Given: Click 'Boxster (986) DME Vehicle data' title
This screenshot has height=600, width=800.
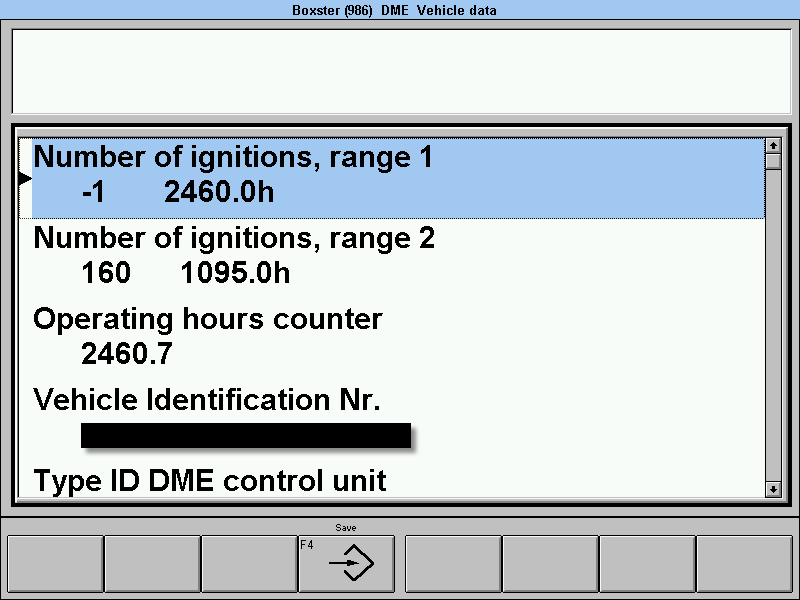Looking at the screenshot, I should 394,10.
